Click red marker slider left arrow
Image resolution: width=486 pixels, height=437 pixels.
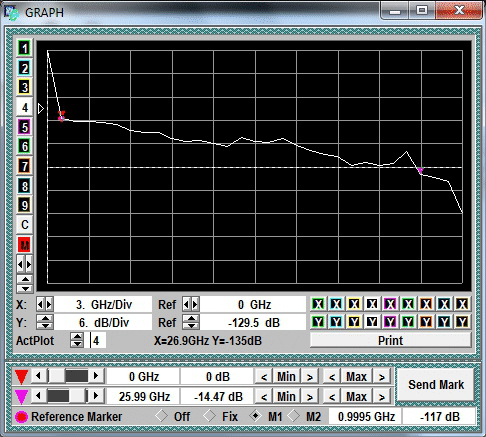[39, 376]
